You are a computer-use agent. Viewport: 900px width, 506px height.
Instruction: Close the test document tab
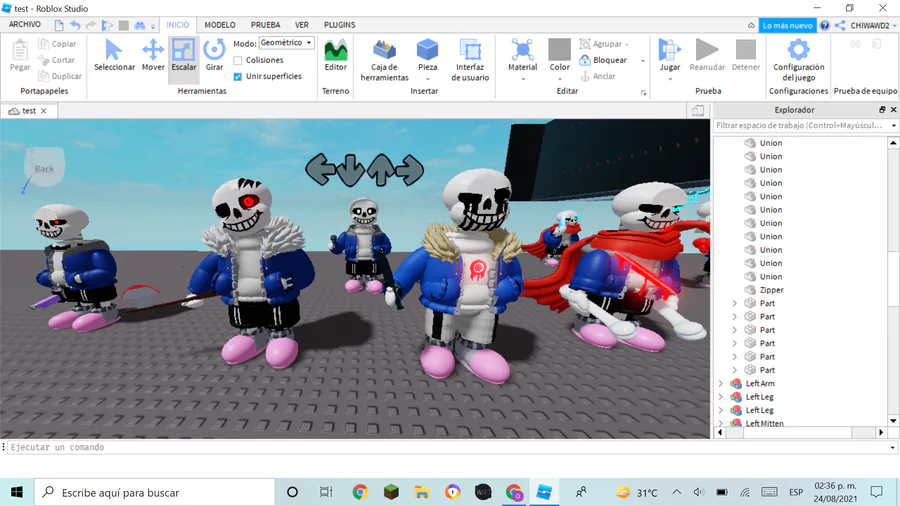tap(44, 111)
